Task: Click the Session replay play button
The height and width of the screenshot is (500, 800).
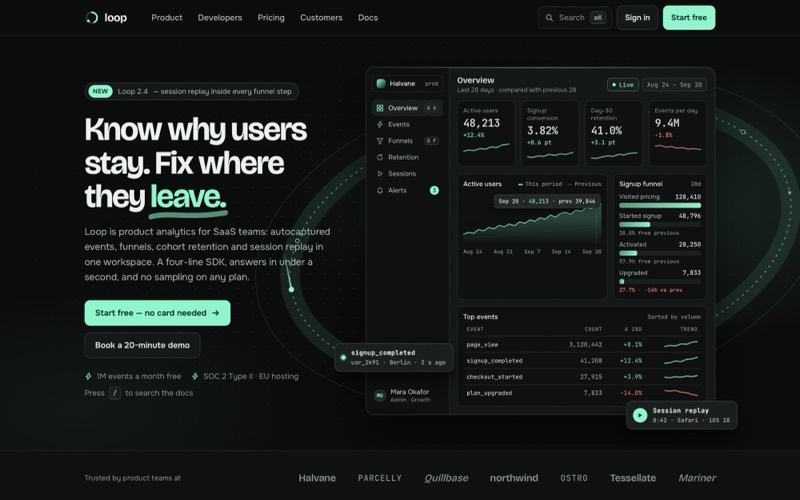Action: [640, 415]
